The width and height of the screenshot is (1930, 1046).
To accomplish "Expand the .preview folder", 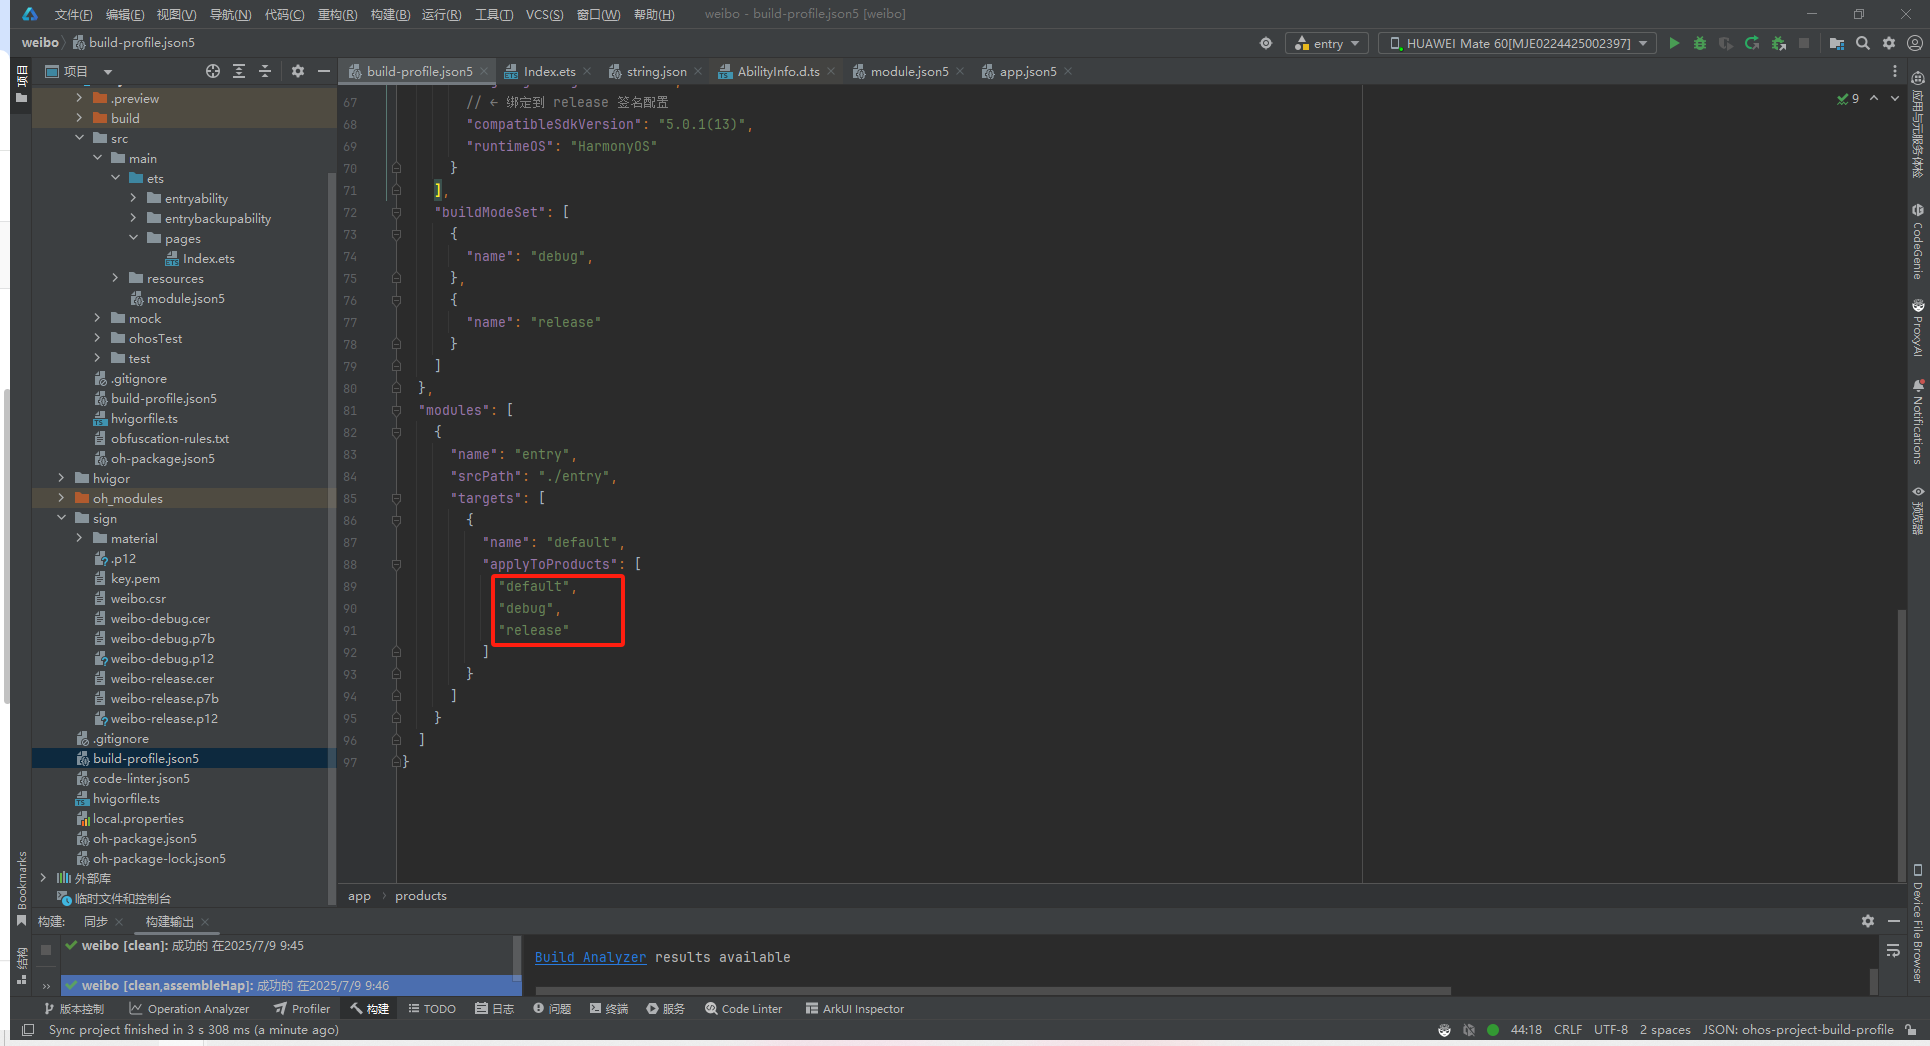I will pos(80,98).
